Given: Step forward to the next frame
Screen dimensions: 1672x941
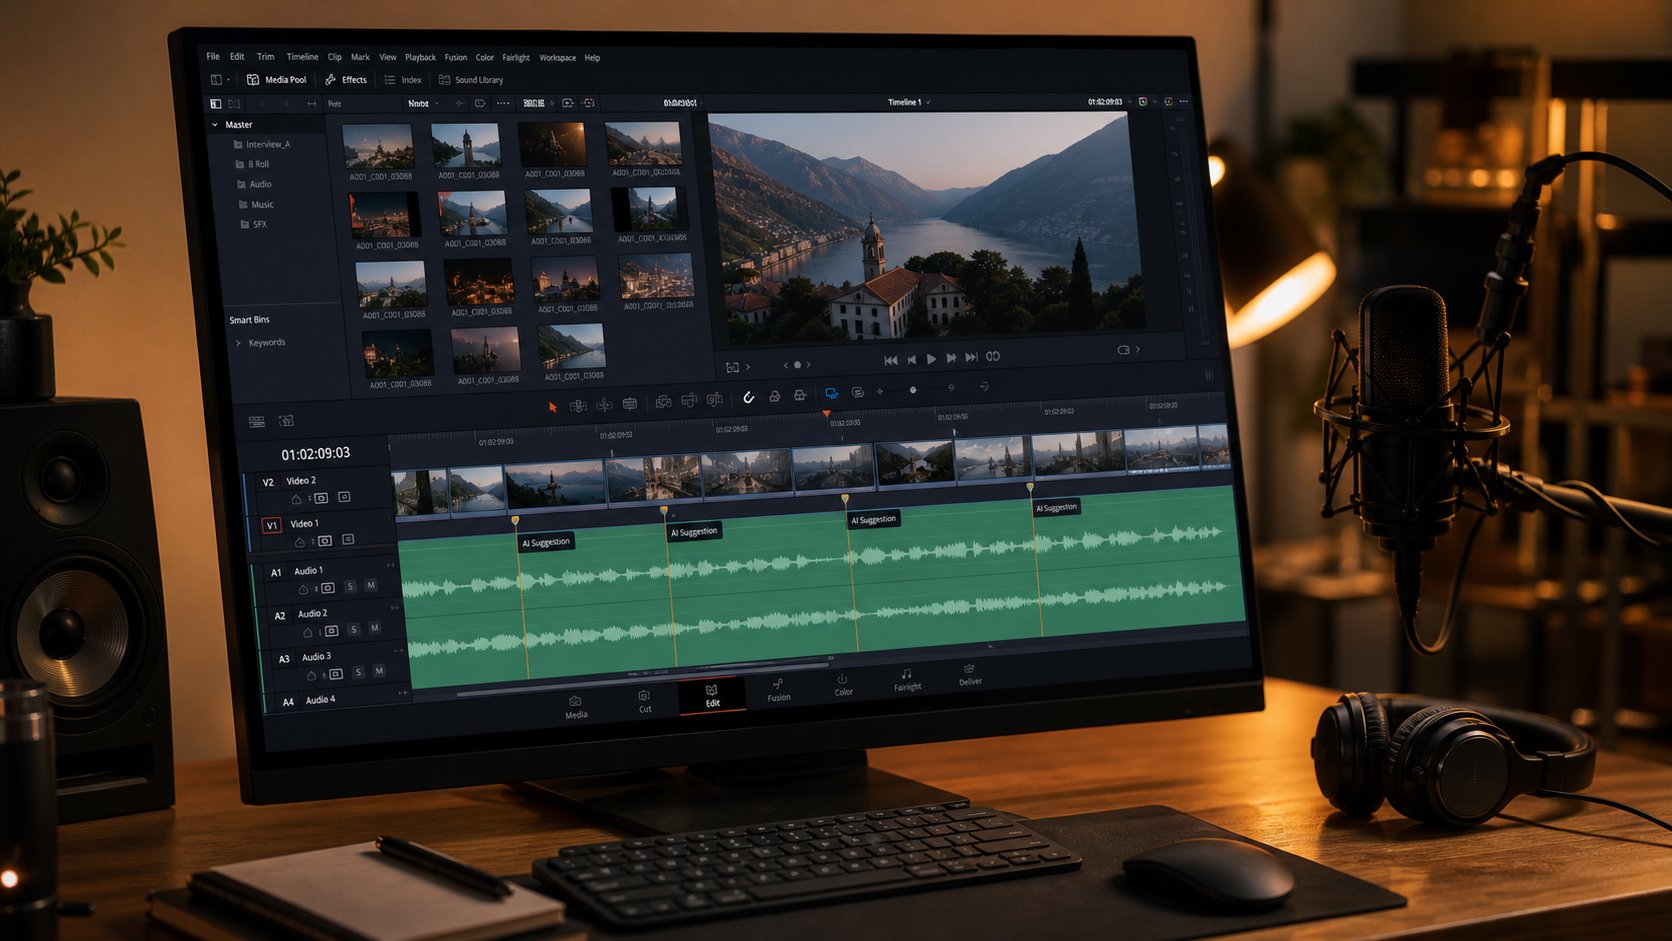Looking at the screenshot, I should tap(951, 358).
